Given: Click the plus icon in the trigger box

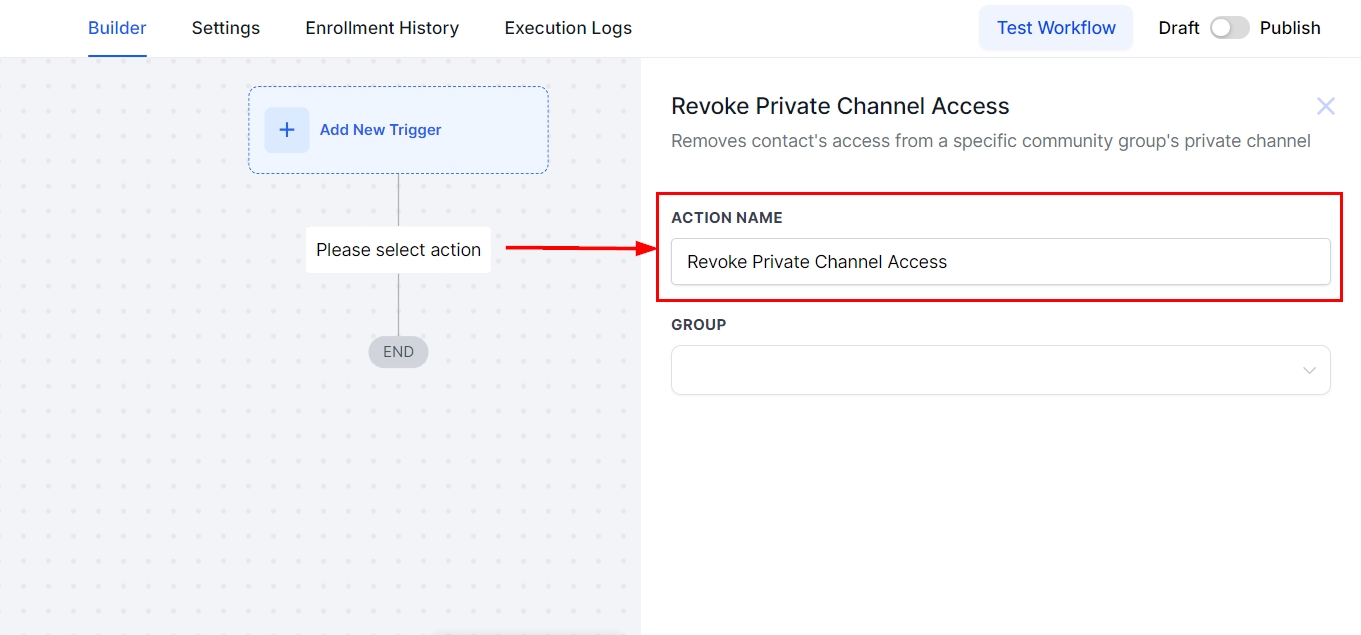Looking at the screenshot, I should tap(287, 130).
